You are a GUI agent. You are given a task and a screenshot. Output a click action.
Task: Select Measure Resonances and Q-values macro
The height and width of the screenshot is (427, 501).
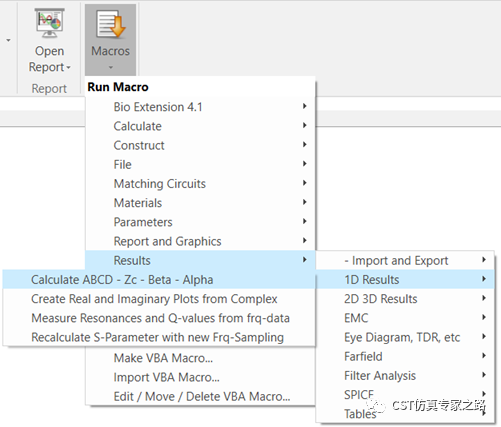click(159, 318)
